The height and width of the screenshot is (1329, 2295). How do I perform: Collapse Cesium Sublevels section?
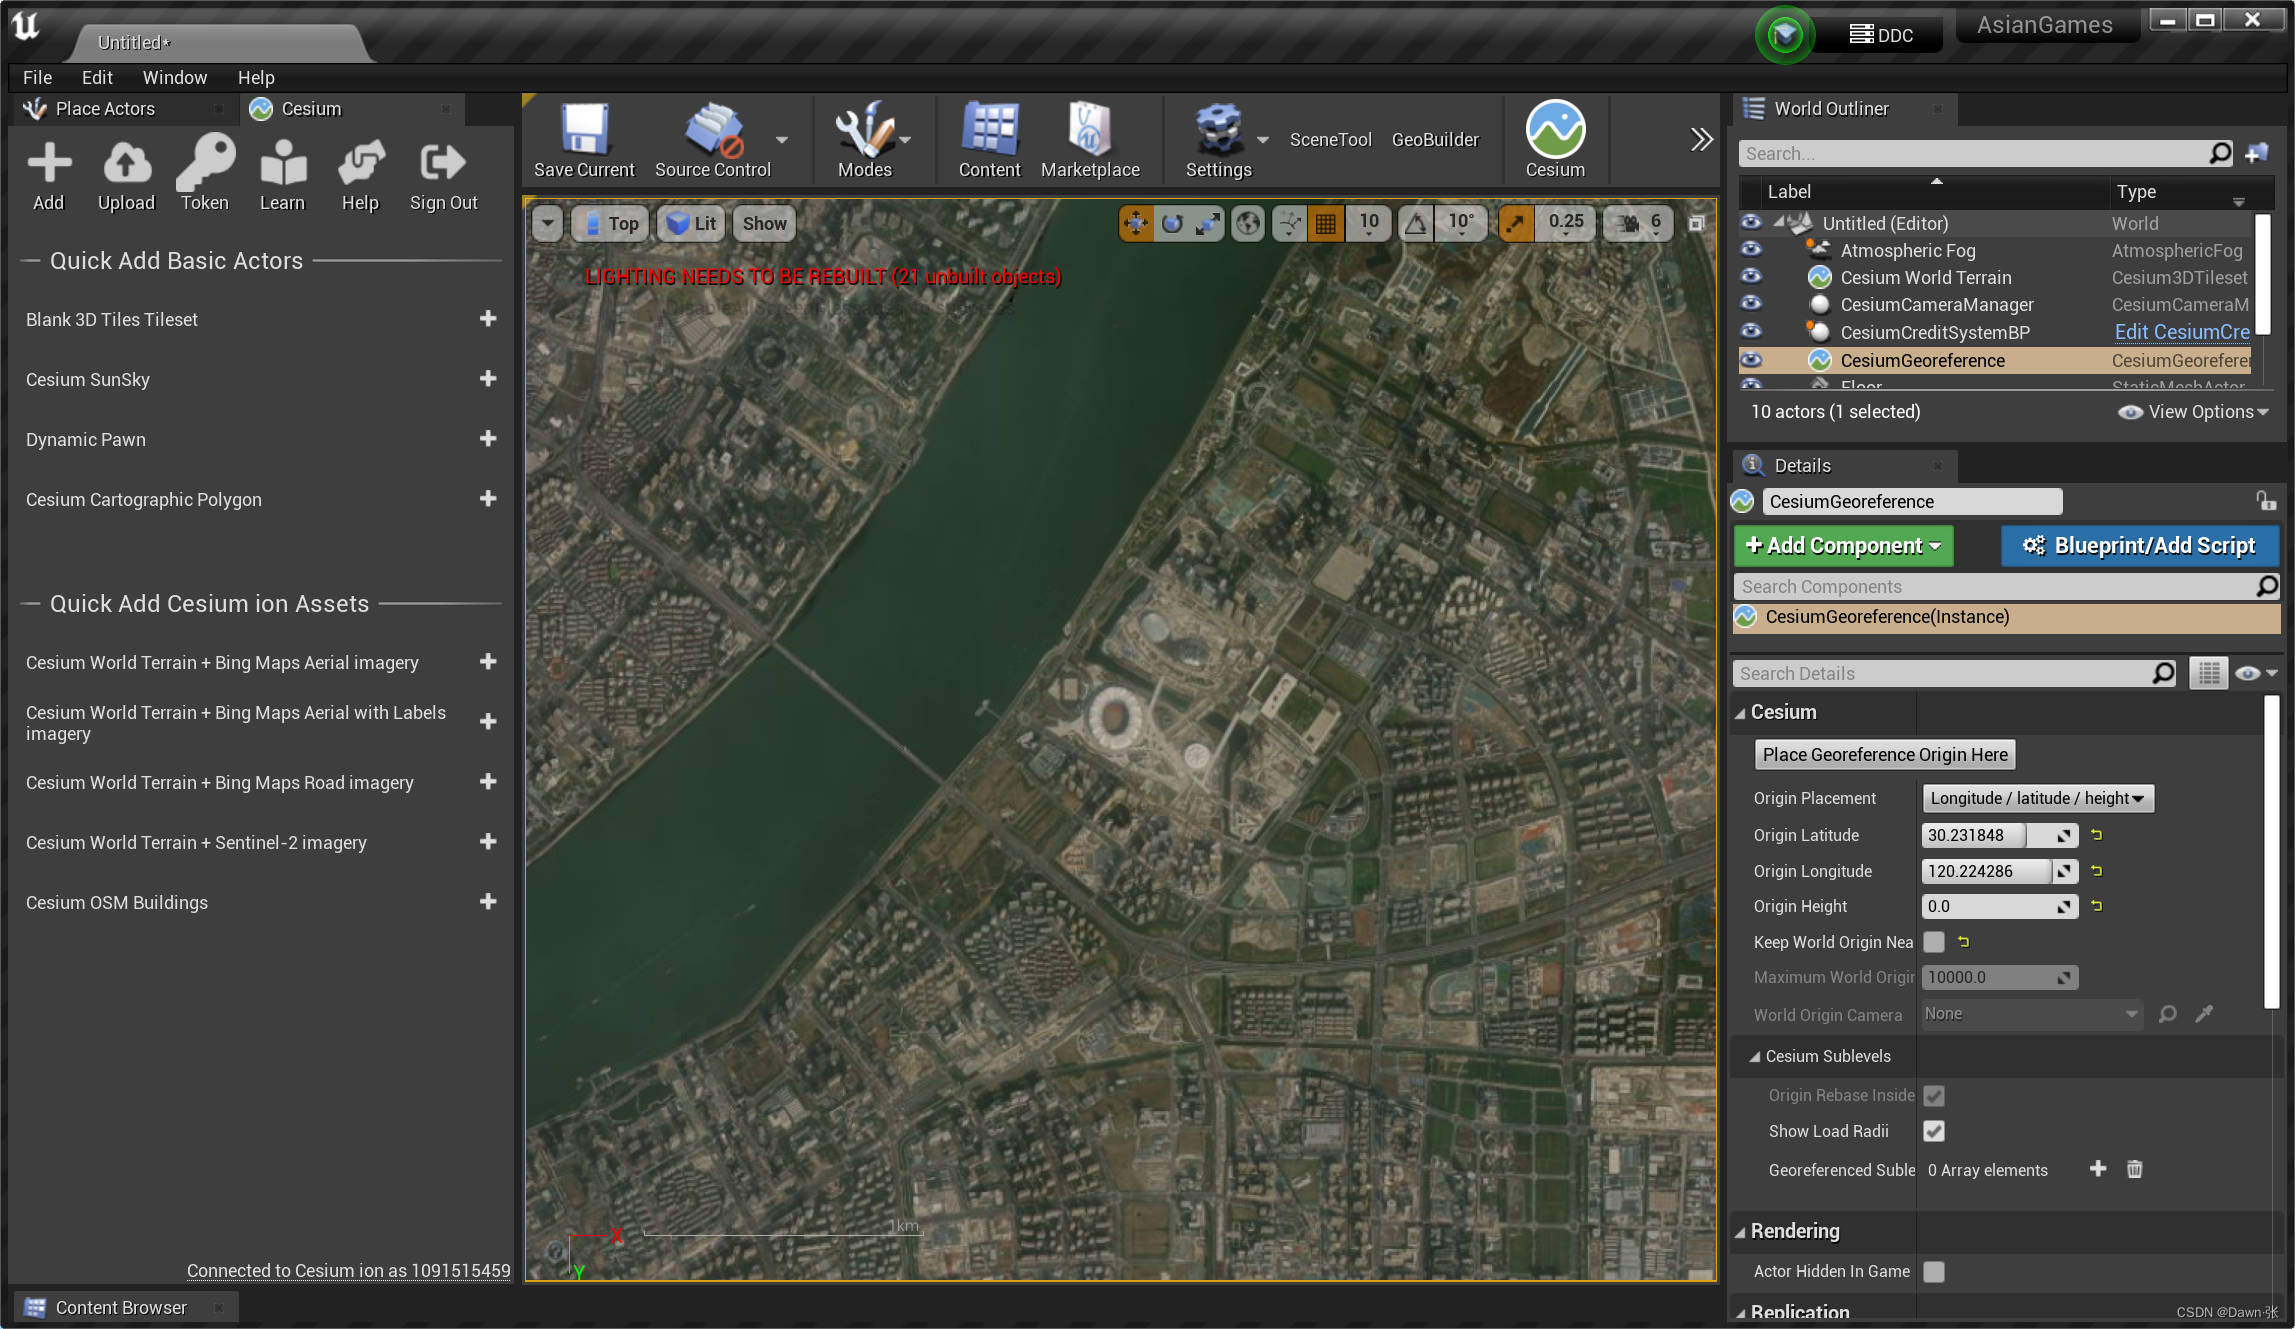point(1756,1057)
